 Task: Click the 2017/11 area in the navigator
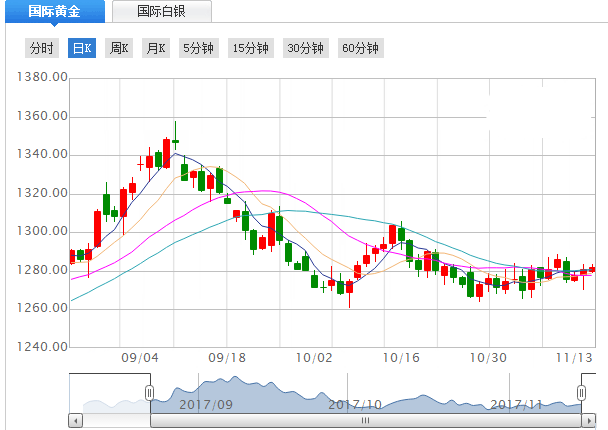(x=516, y=404)
